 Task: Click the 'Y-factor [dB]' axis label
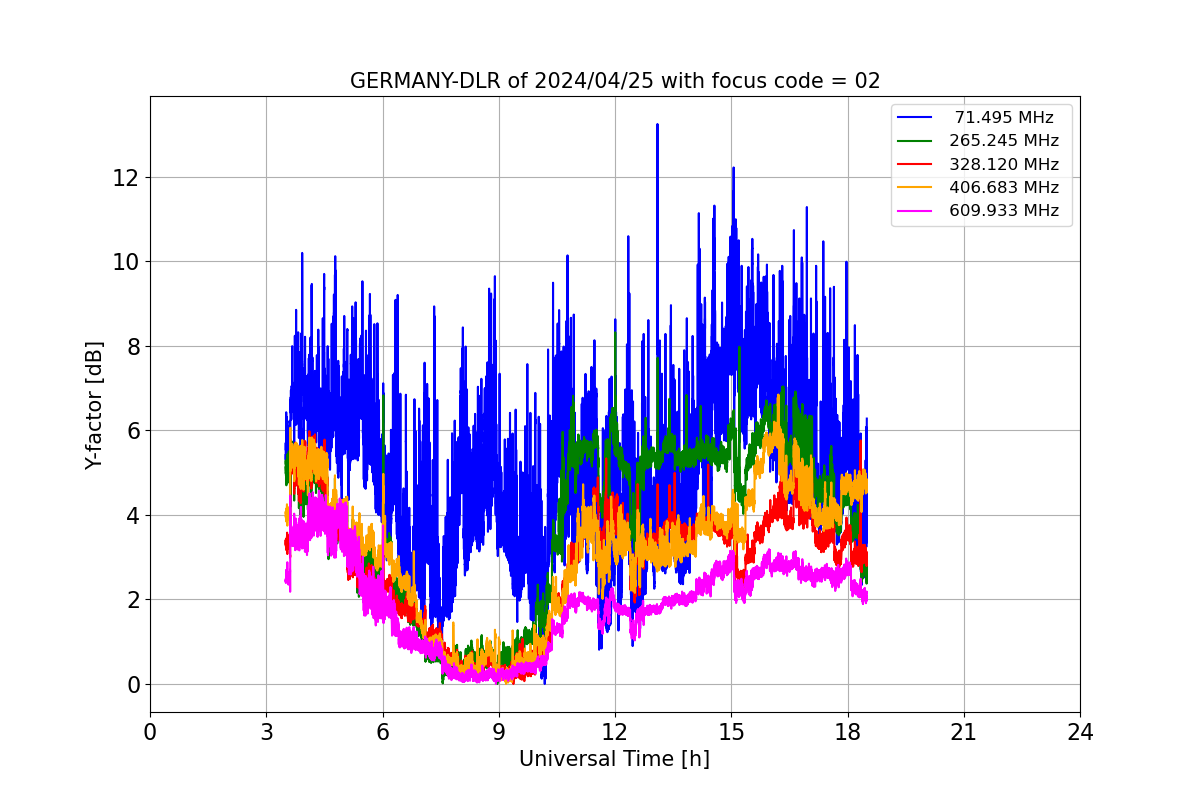pos(94,405)
